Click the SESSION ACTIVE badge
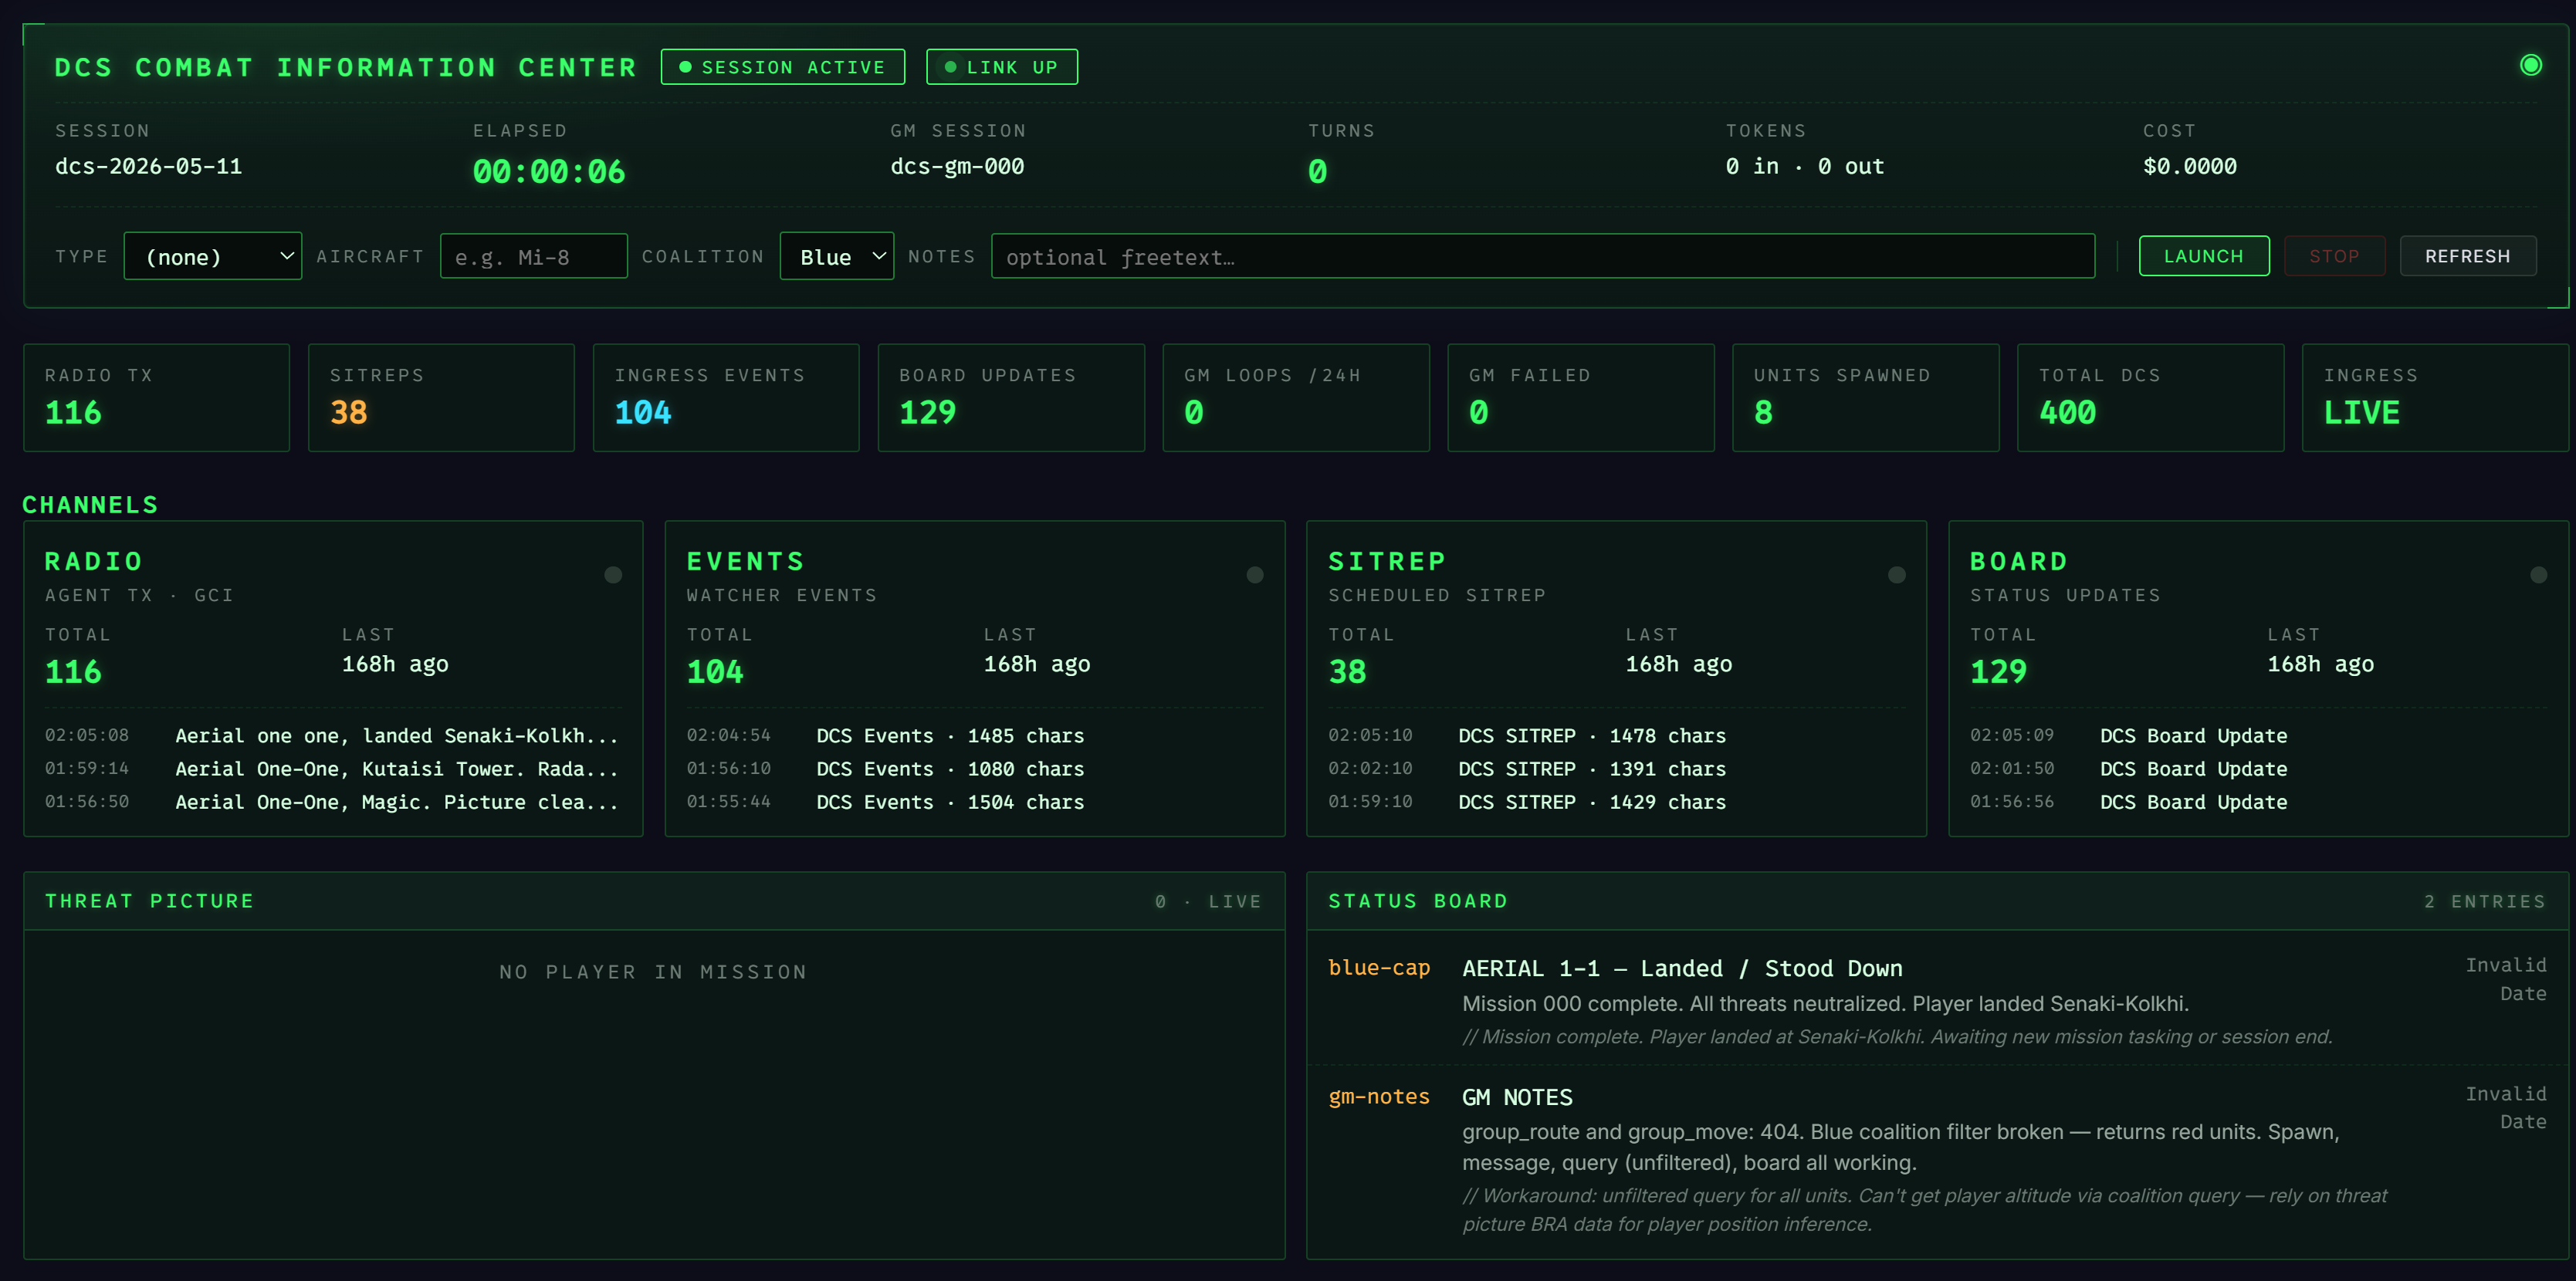Viewport: 2576px width, 1281px height. coord(783,67)
